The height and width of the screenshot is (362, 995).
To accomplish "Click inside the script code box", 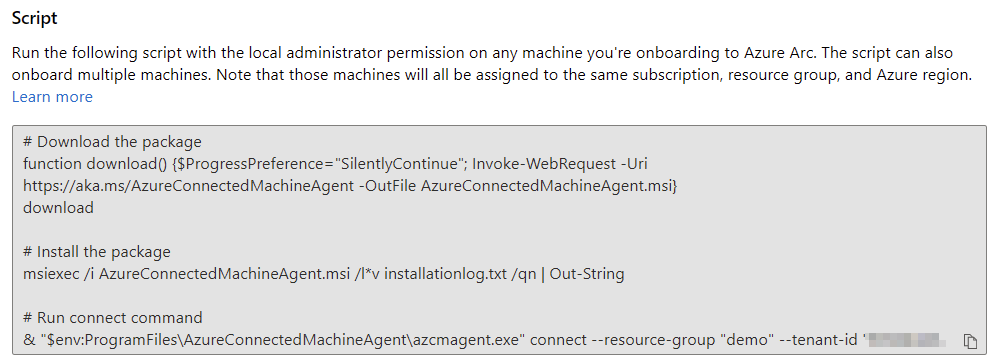I will coord(499,240).
